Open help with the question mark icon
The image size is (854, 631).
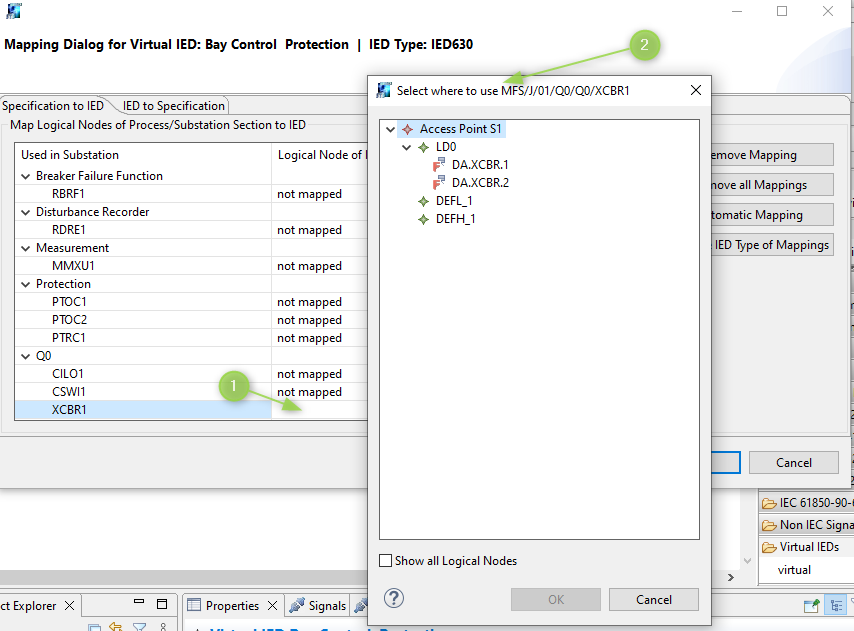tap(394, 598)
